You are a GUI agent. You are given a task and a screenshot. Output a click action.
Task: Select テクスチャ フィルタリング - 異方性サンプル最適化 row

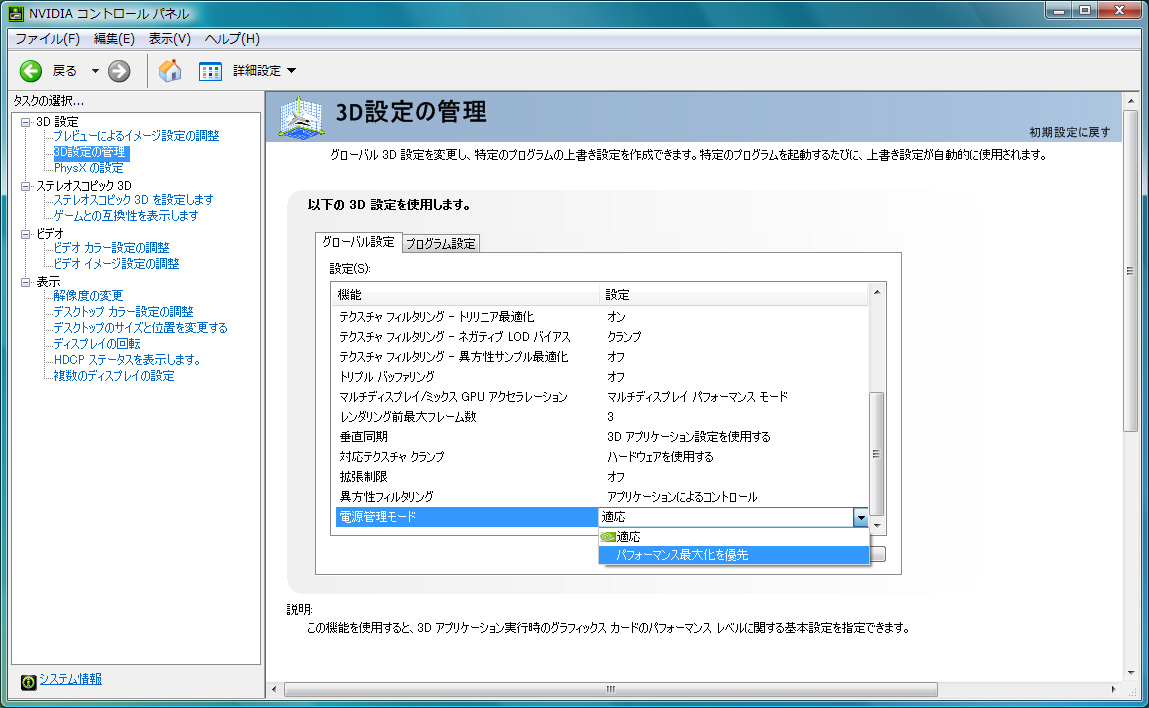[x=601, y=358]
